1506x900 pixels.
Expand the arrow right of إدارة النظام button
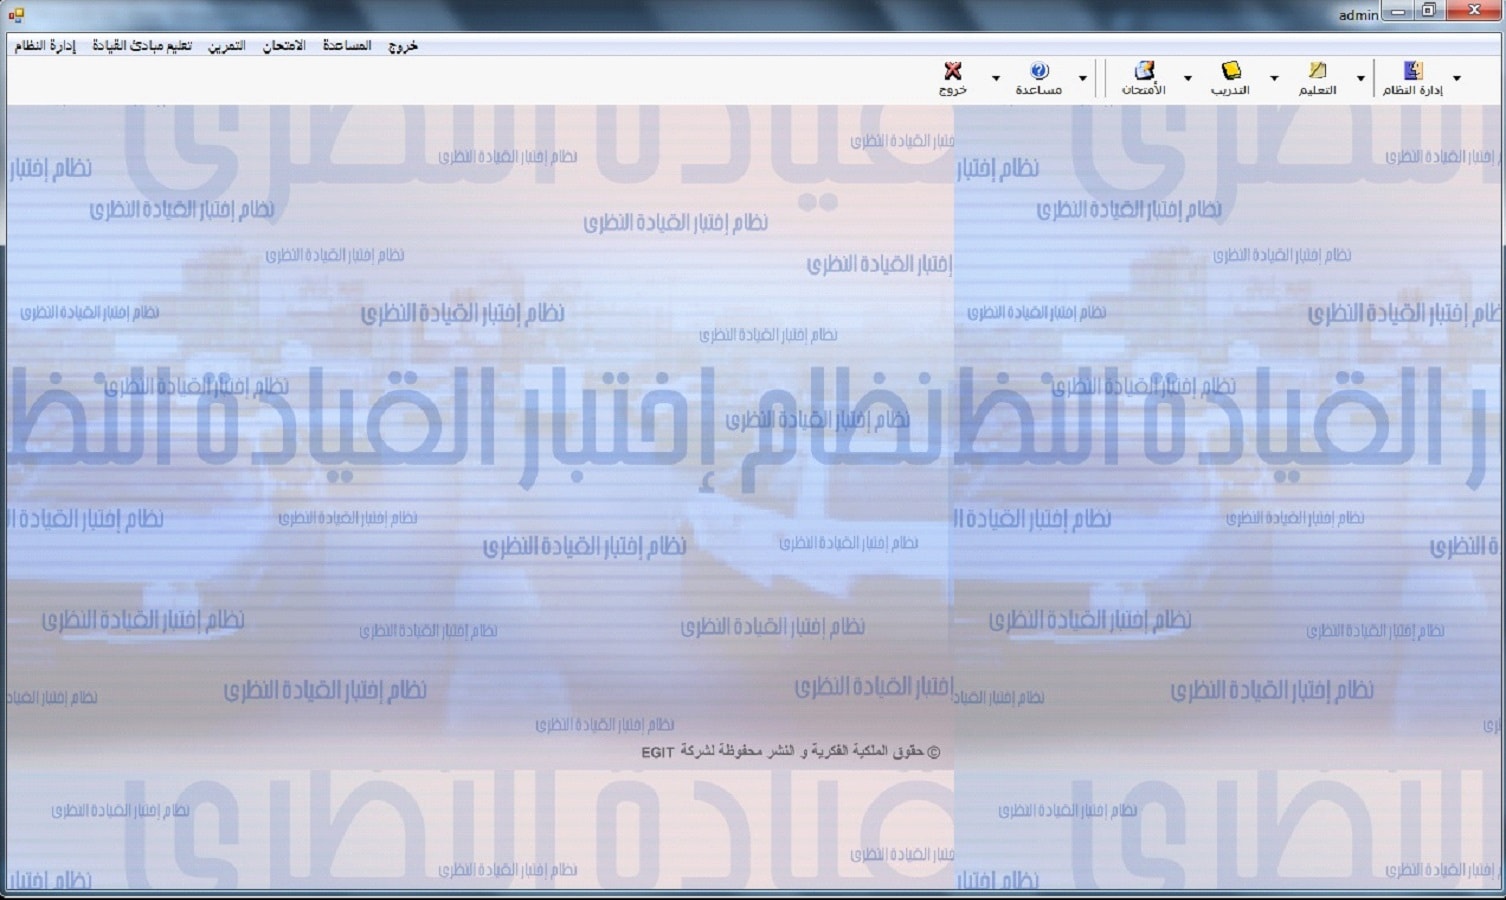click(x=1456, y=78)
